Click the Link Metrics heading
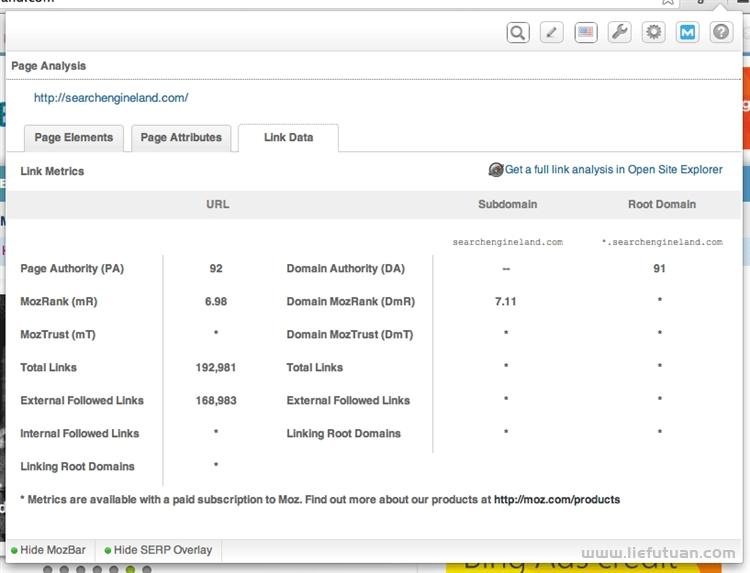Viewport: 750px width, 573px height. (x=52, y=171)
